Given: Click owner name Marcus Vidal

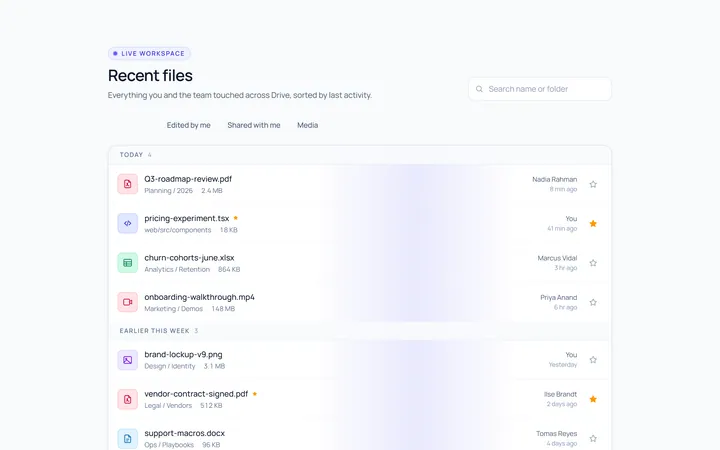Looking at the screenshot, I should (x=557, y=258).
